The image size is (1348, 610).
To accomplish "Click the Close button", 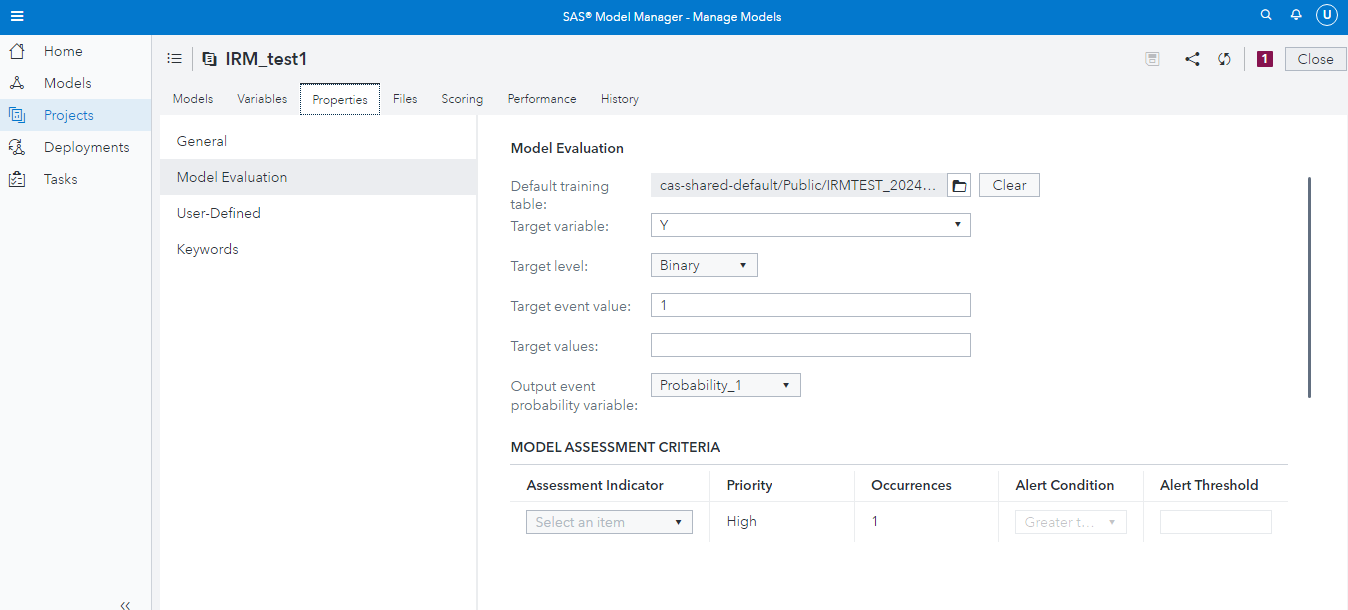I will [x=1315, y=59].
